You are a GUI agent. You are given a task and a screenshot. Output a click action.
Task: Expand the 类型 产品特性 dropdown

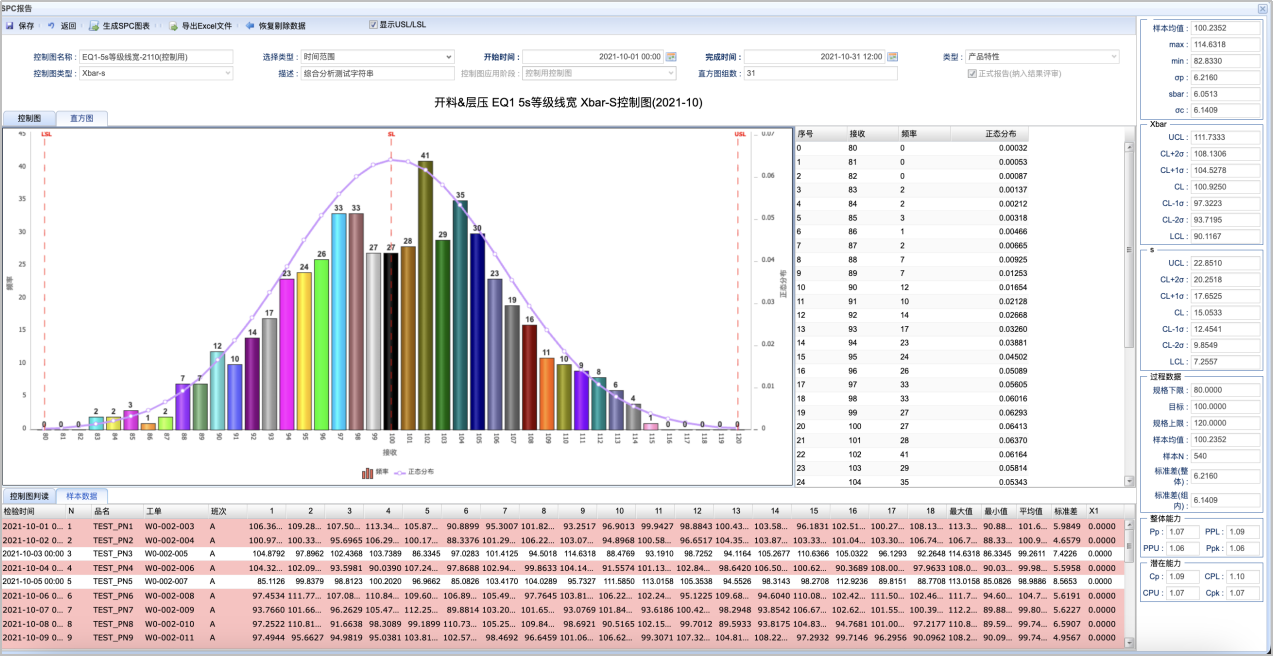pos(1113,57)
